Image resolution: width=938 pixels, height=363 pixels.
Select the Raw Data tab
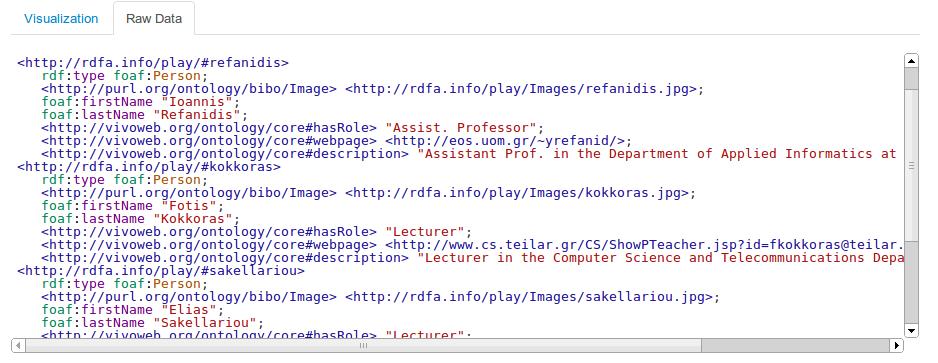point(154,19)
